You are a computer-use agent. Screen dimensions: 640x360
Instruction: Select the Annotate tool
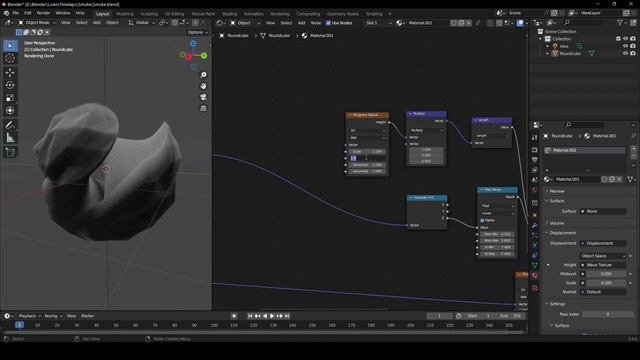pyautogui.click(x=10, y=125)
